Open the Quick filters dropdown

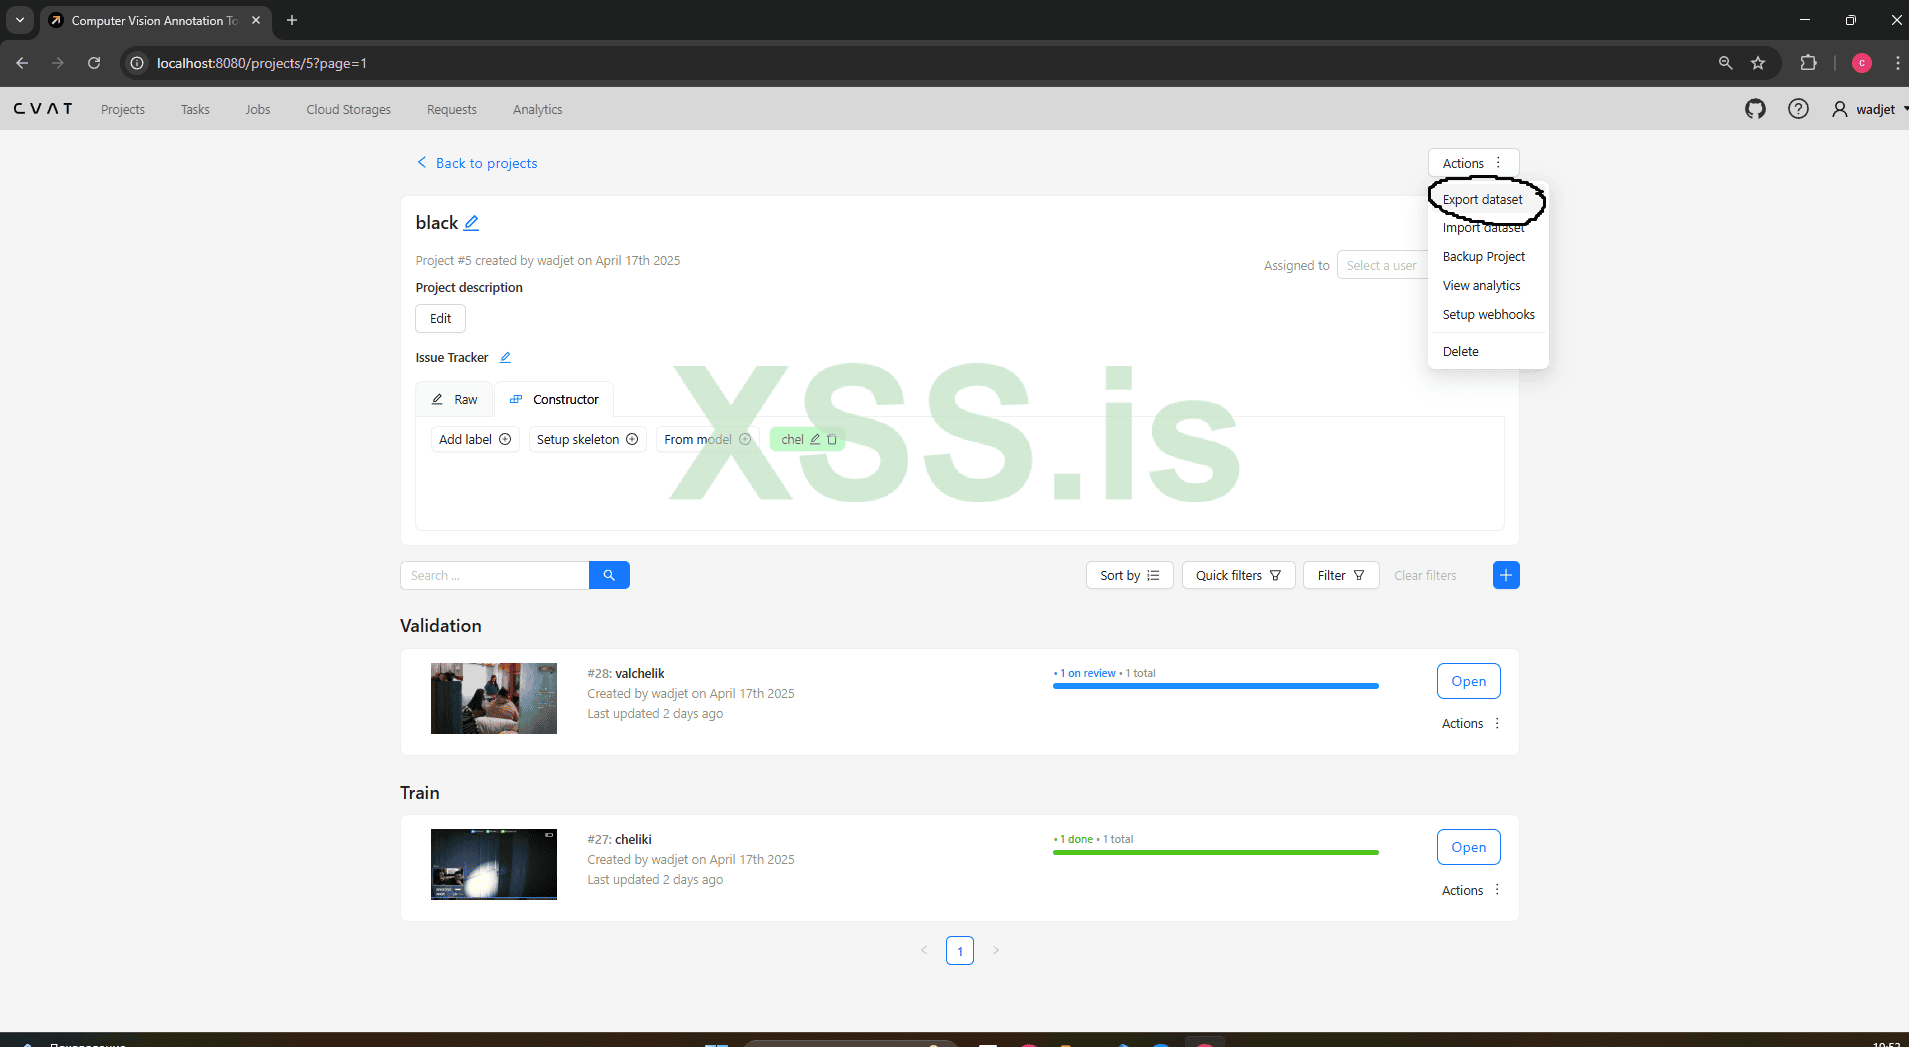tap(1238, 575)
